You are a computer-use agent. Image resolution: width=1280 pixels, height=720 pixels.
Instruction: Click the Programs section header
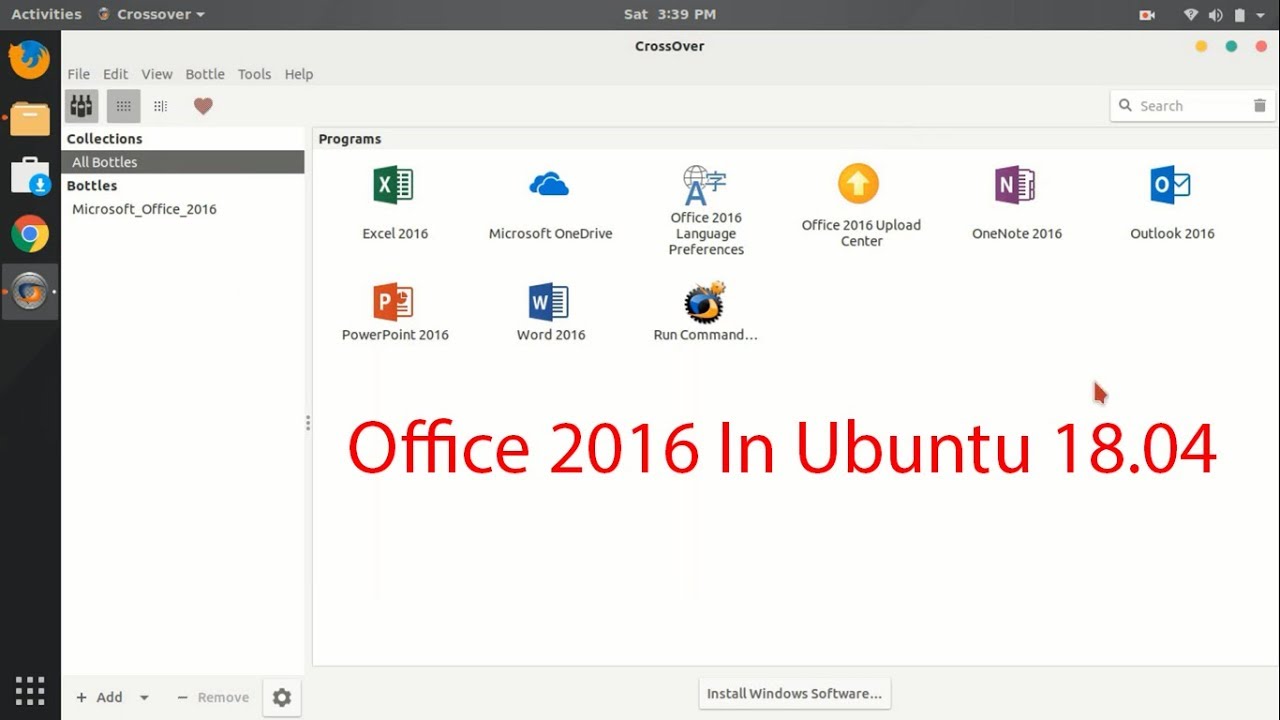click(x=350, y=139)
